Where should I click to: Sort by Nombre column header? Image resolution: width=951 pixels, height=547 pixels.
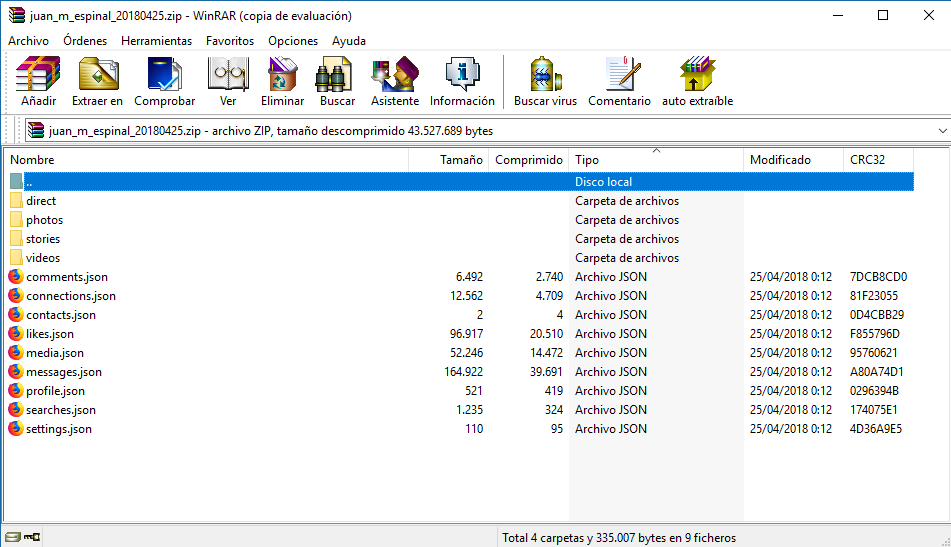[206, 159]
